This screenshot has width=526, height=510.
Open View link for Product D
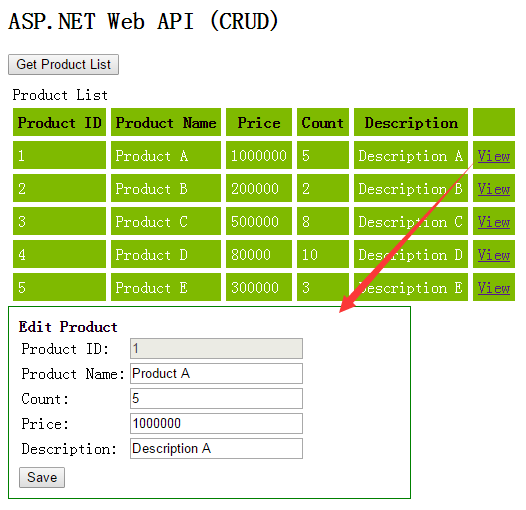coord(494,255)
